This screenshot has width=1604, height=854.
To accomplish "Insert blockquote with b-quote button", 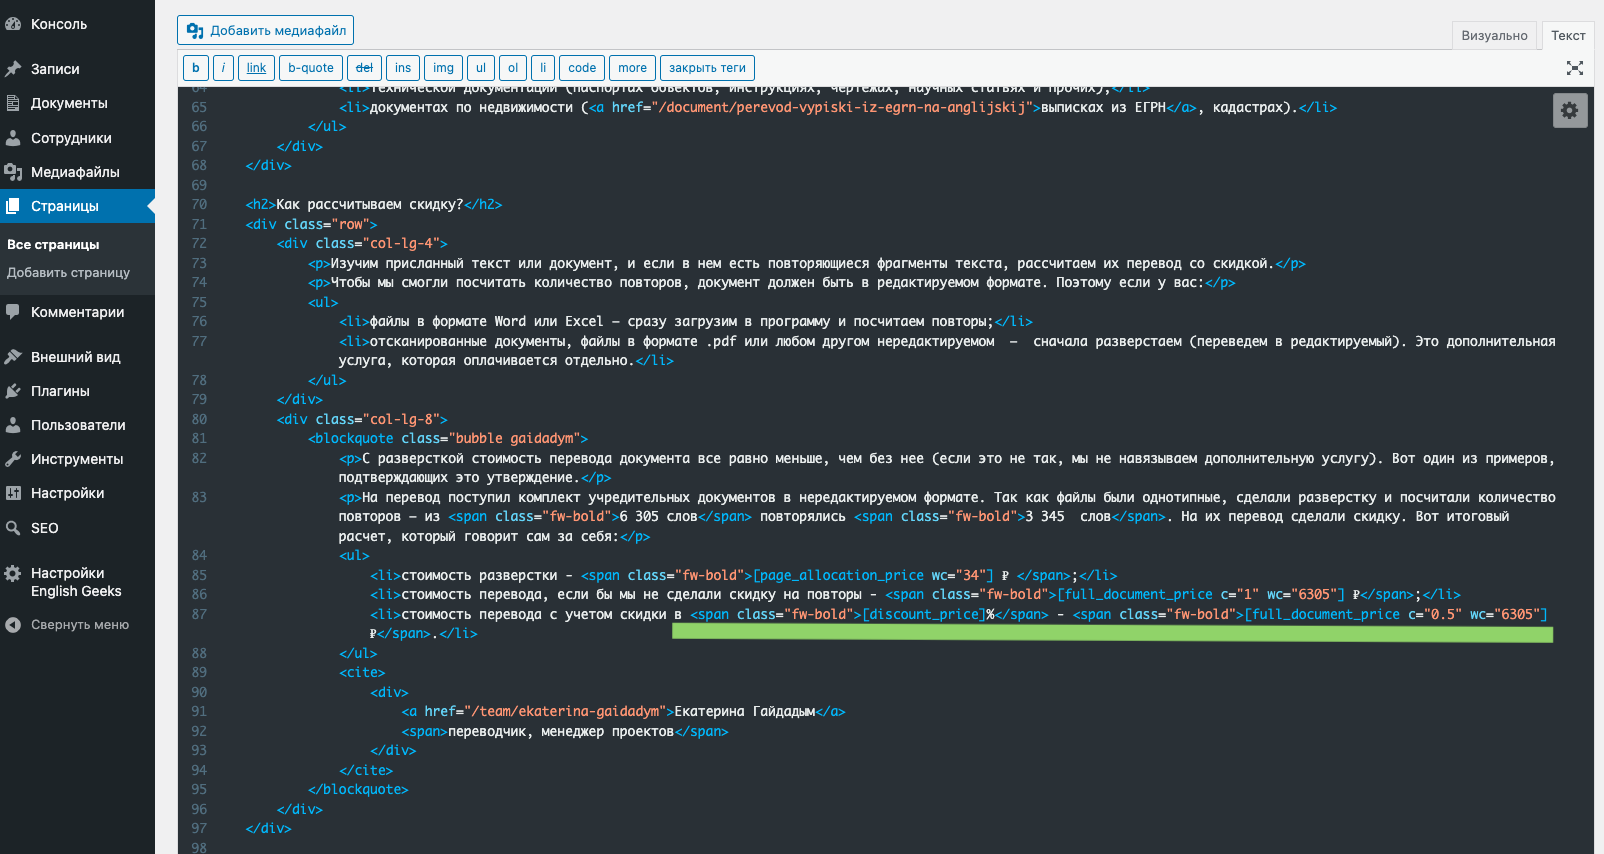I will point(311,68).
